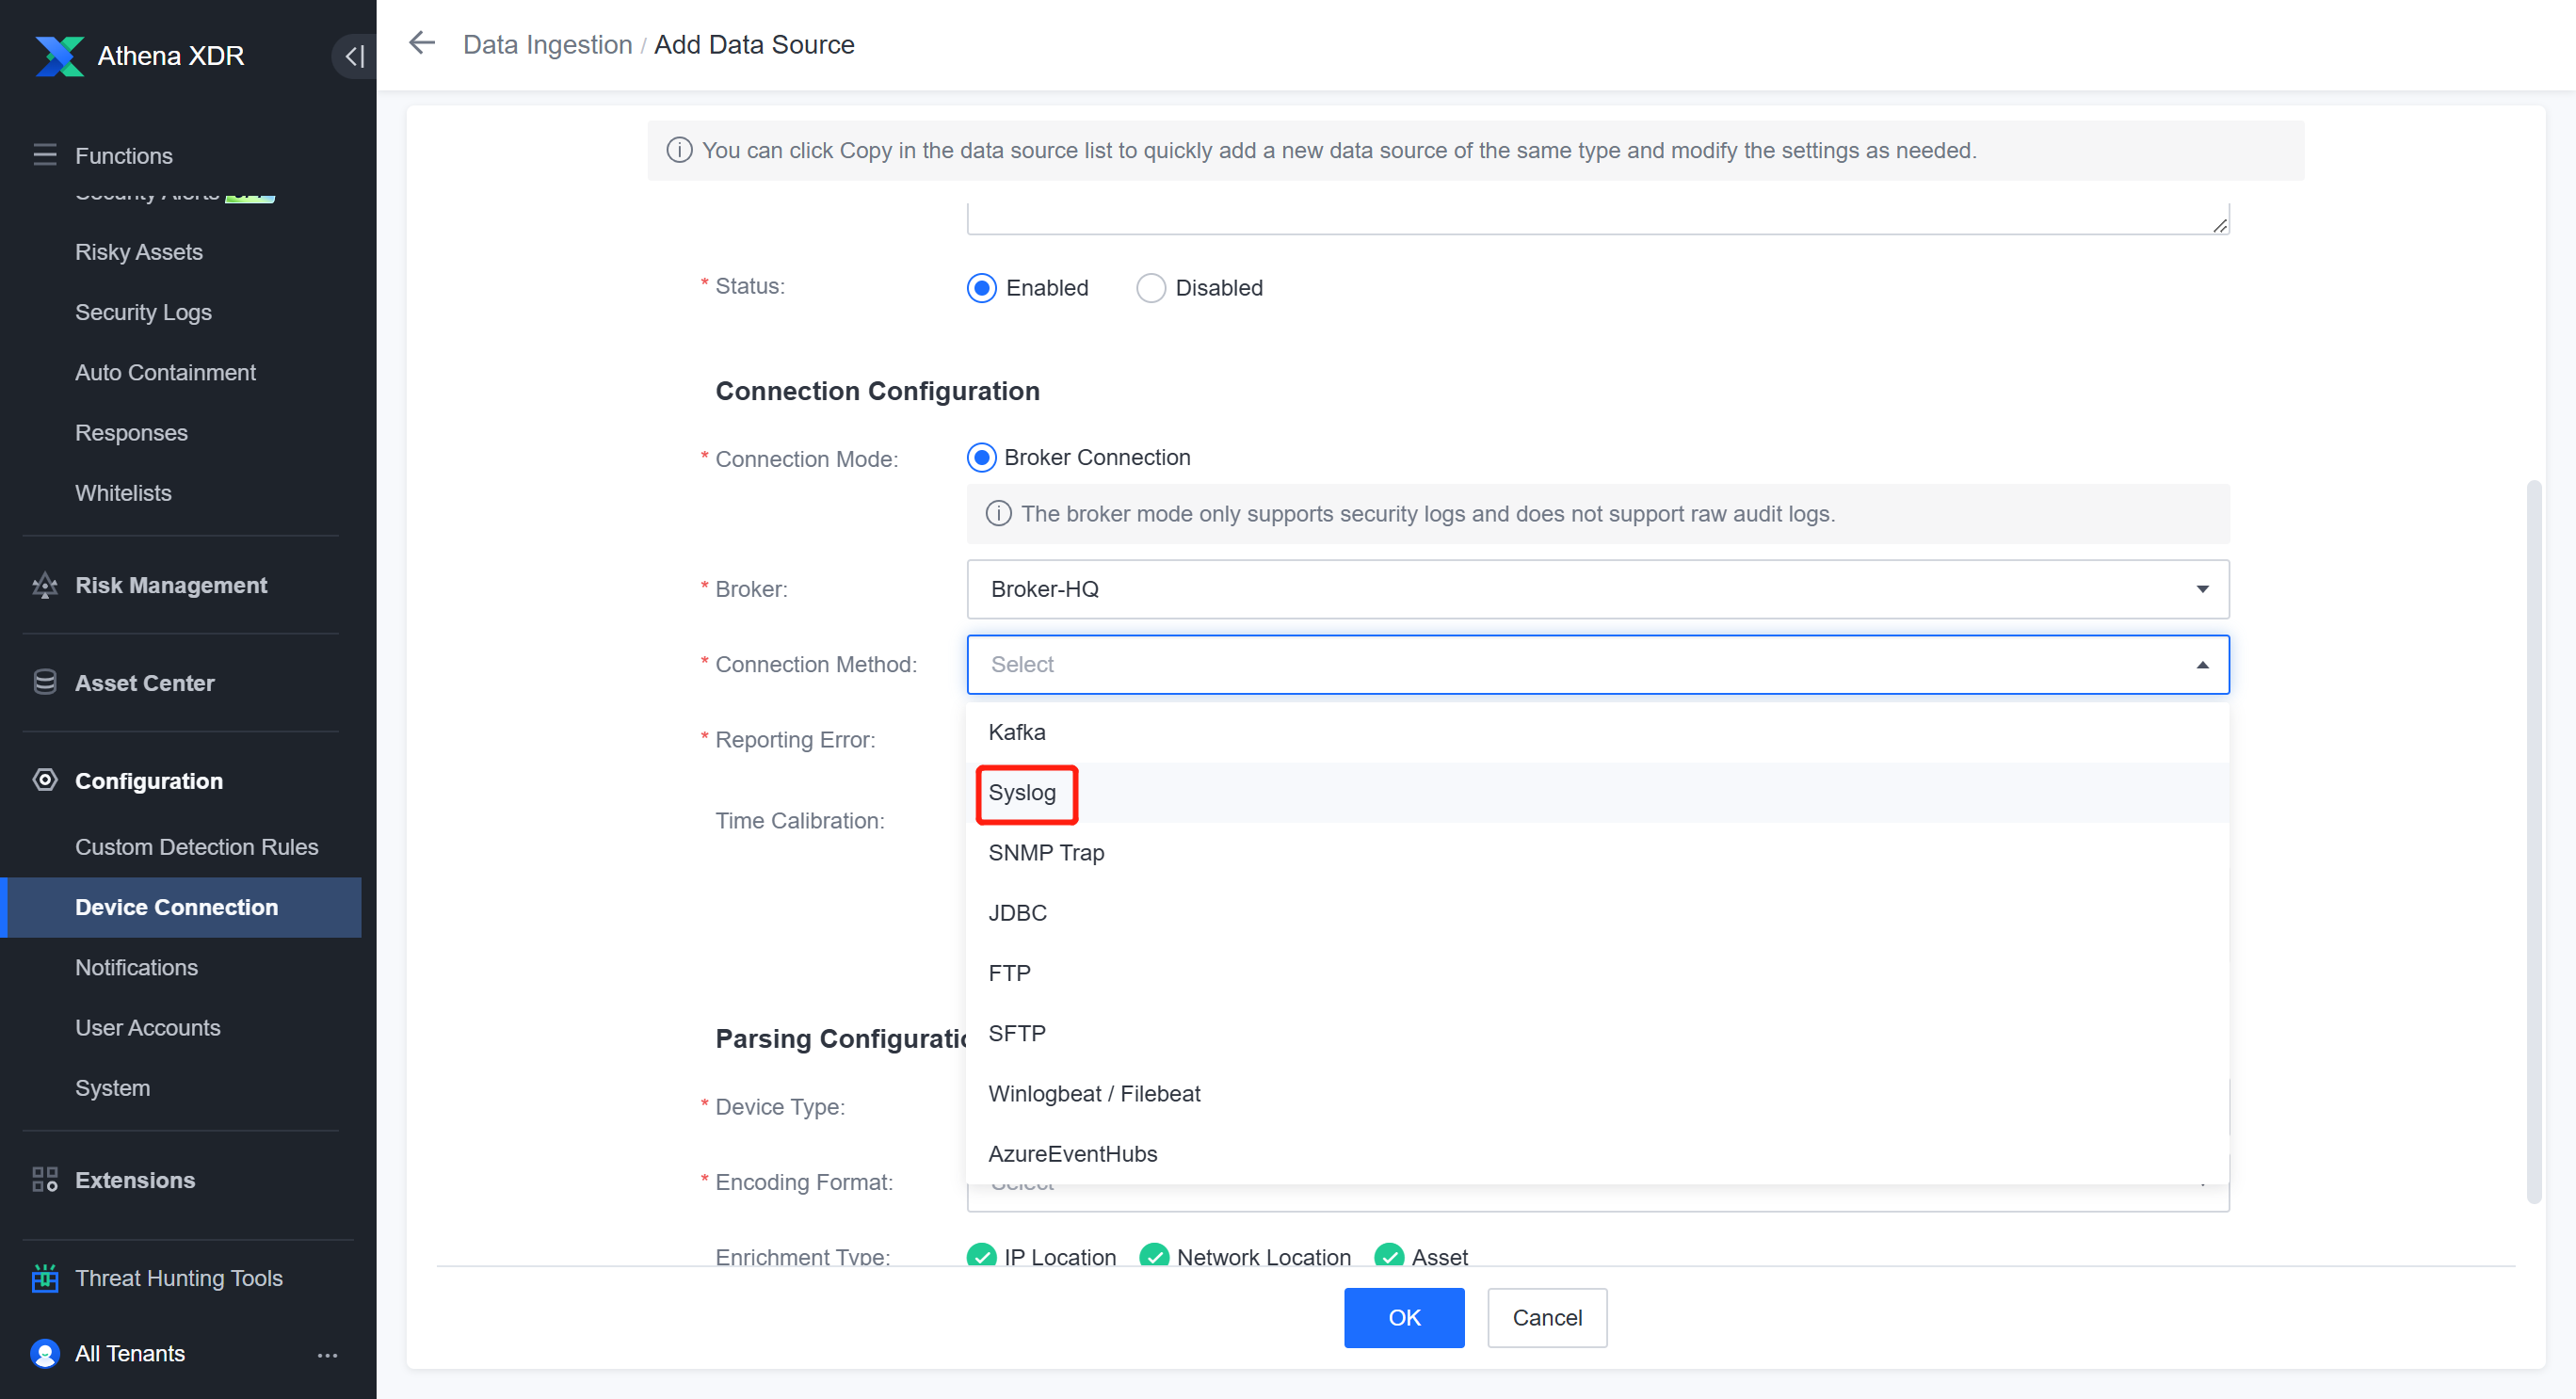Click the Risk Management shield icon
2576x1399 pixels.
tap(44, 585)
